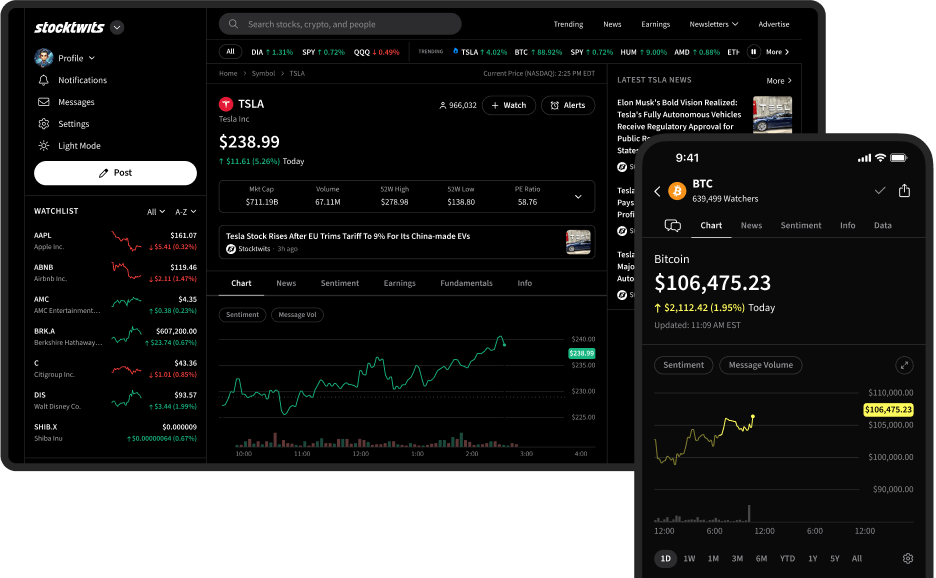
Task: Tap the back chevron beside the BTC logo
Action: point(655,189)
